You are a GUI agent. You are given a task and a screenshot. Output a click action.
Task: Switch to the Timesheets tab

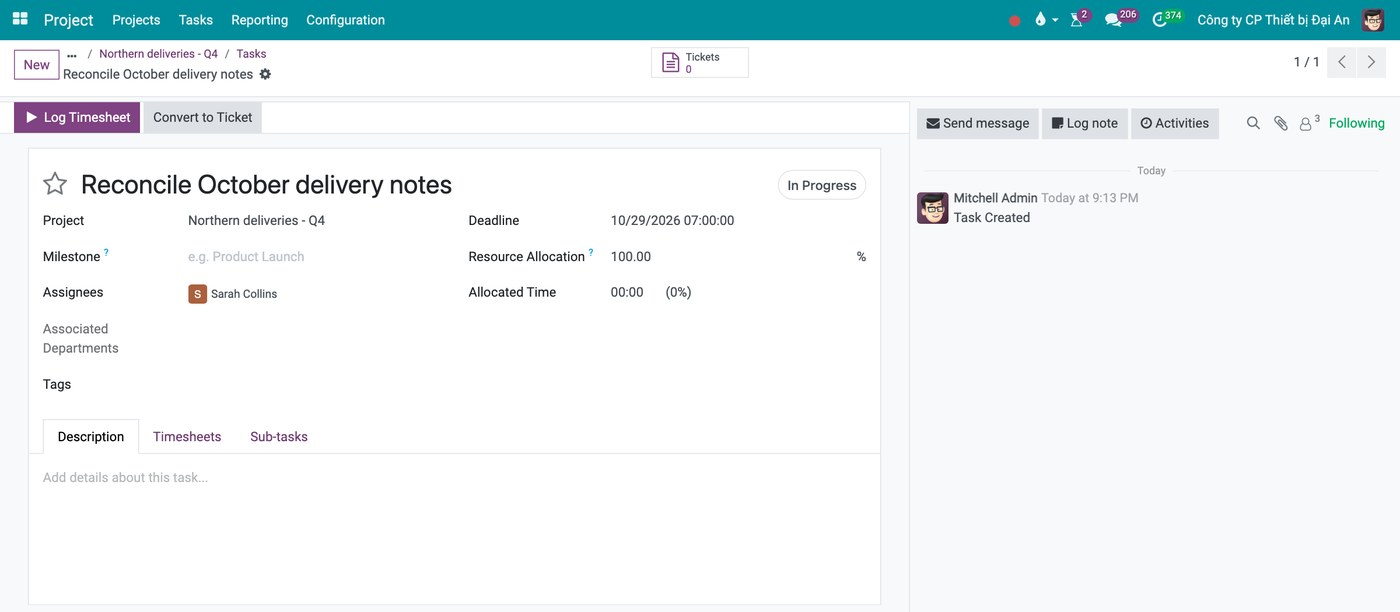pos(187,437)
